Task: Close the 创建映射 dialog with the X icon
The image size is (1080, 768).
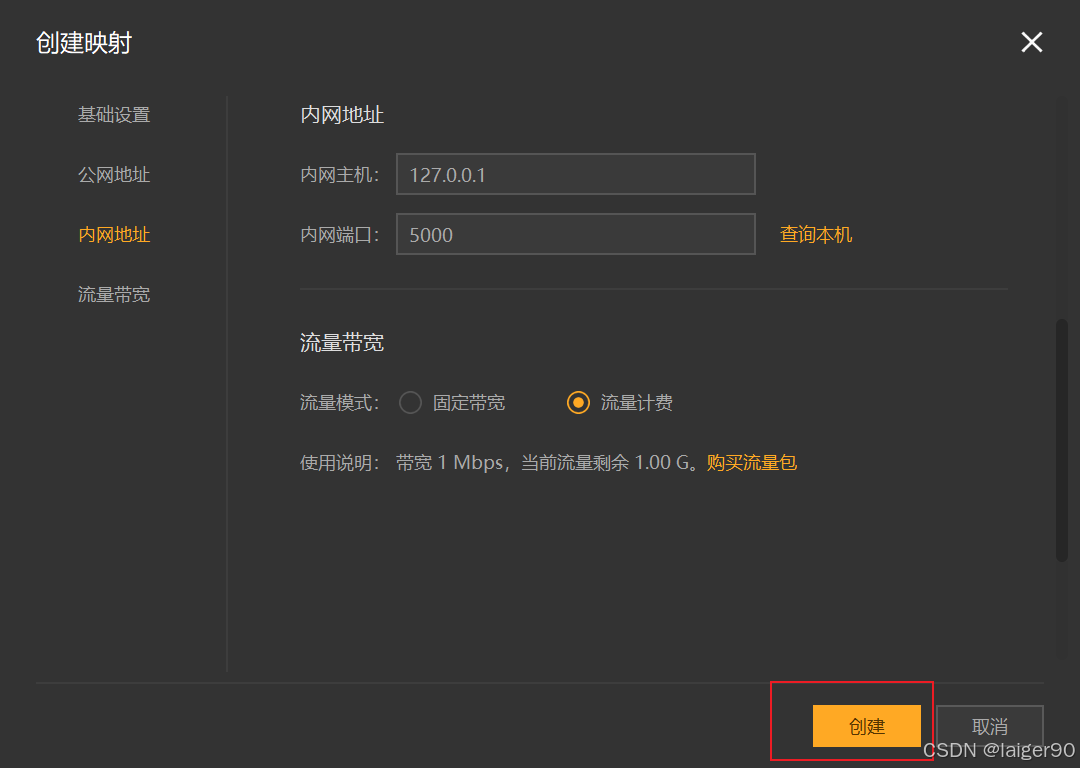Action: (x=1031, y=42)
